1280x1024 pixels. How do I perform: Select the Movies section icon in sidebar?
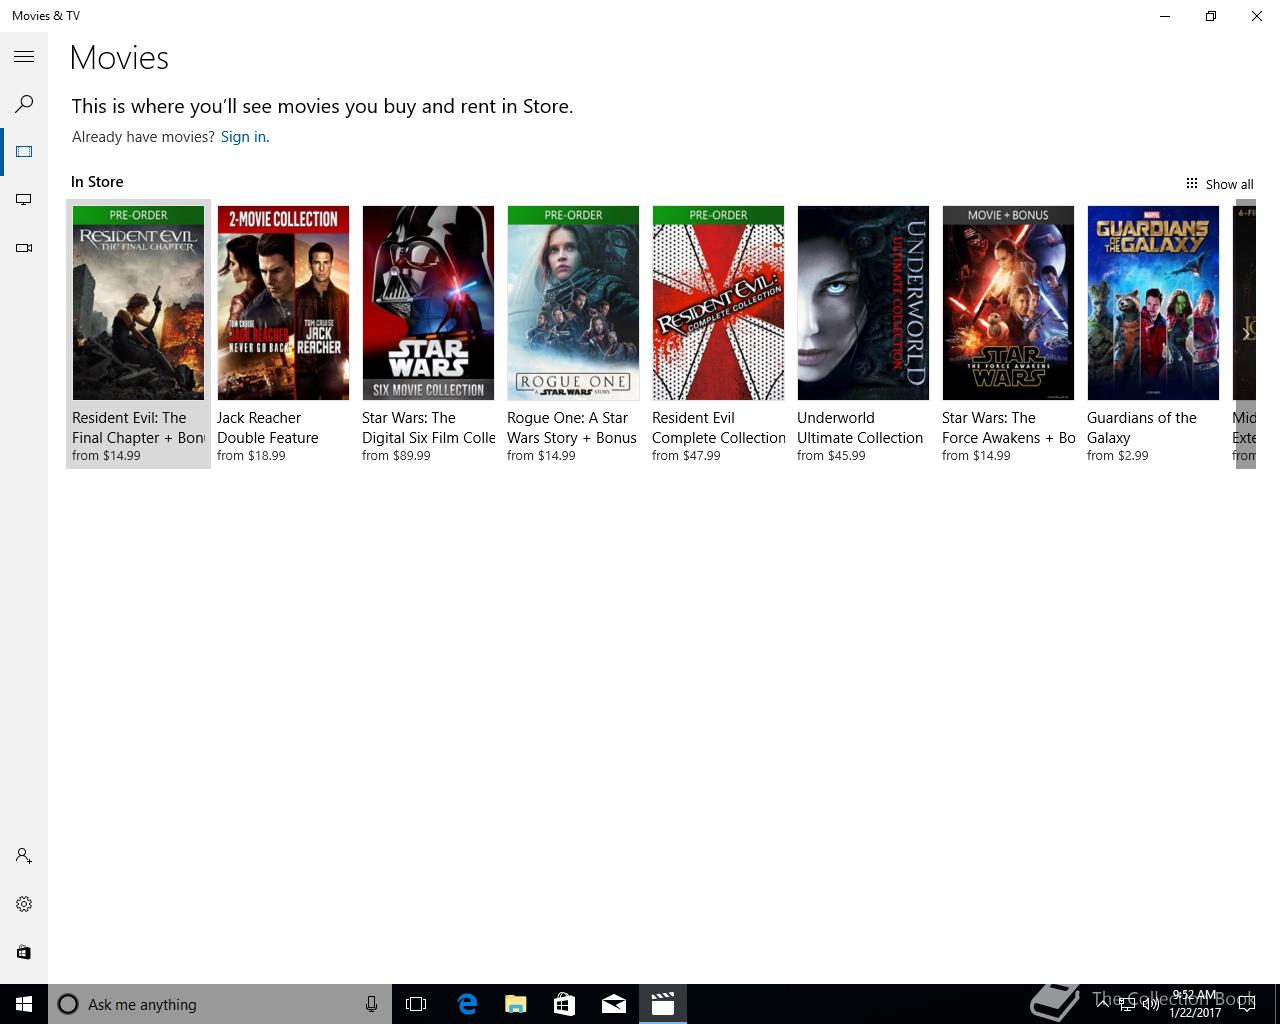point(24,151)
